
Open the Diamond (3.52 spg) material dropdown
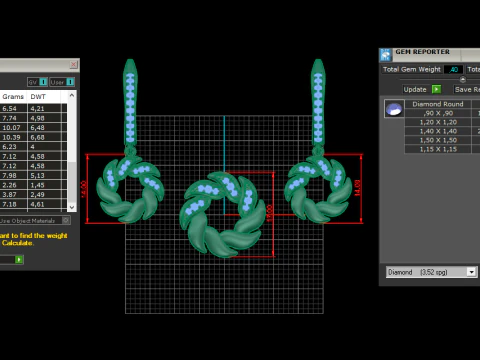(431, 272)
